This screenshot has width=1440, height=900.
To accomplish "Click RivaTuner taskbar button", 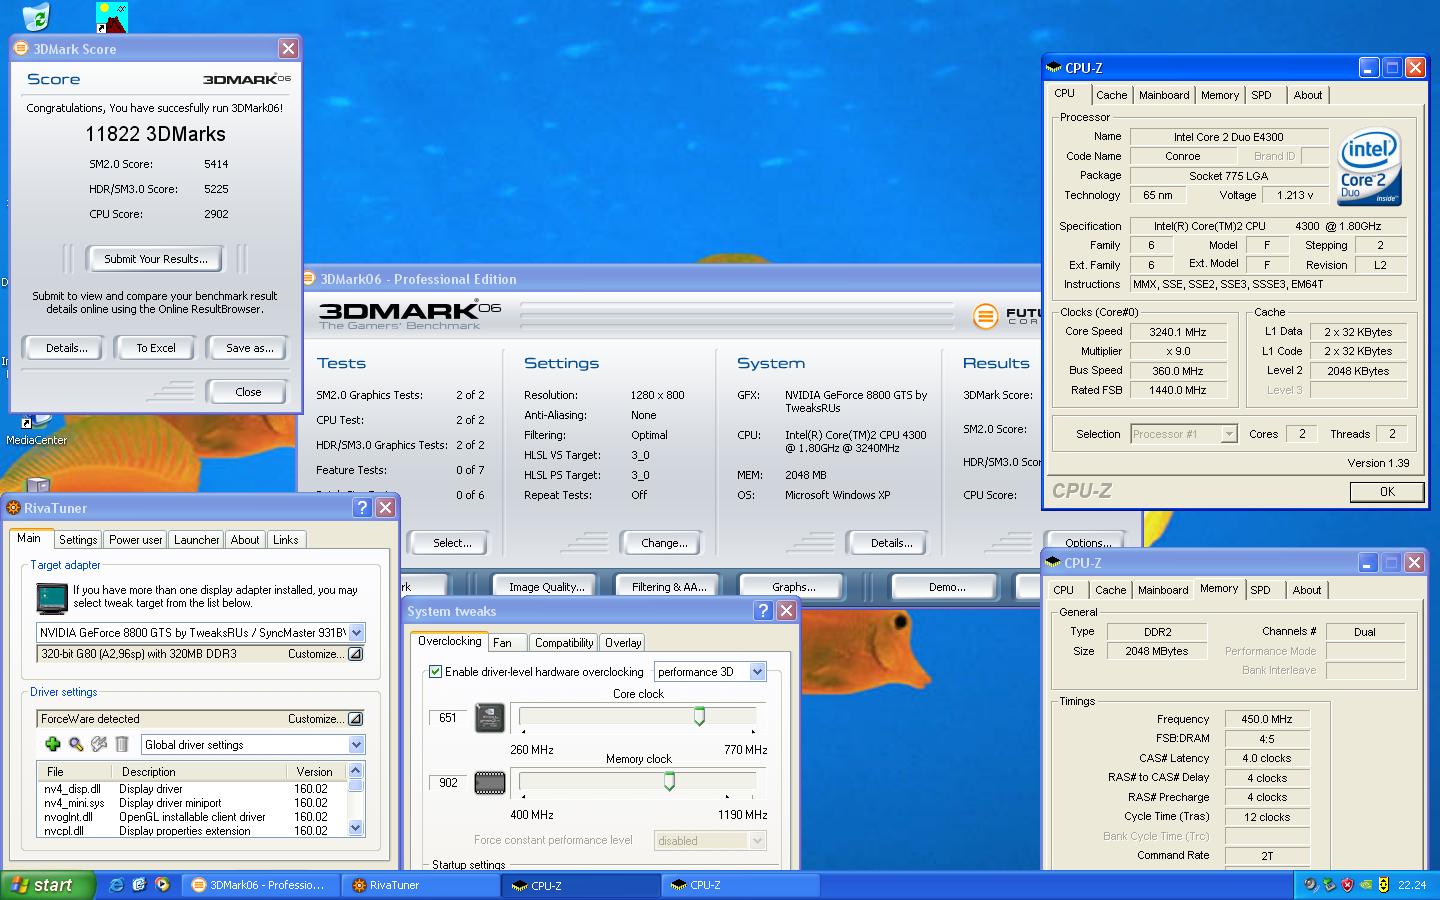I will pyautogui.click(x=420, y=885).
